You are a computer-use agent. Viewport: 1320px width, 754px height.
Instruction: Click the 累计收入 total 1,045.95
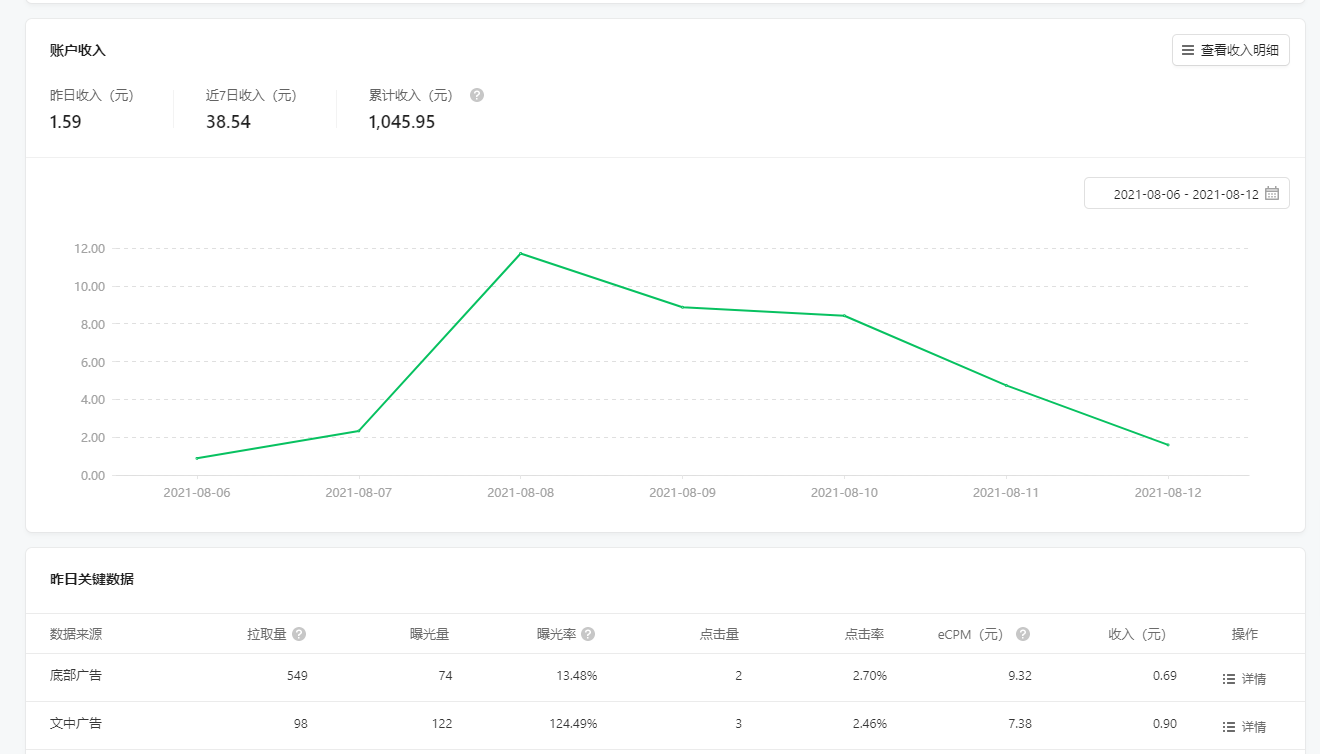click(401, 122)
